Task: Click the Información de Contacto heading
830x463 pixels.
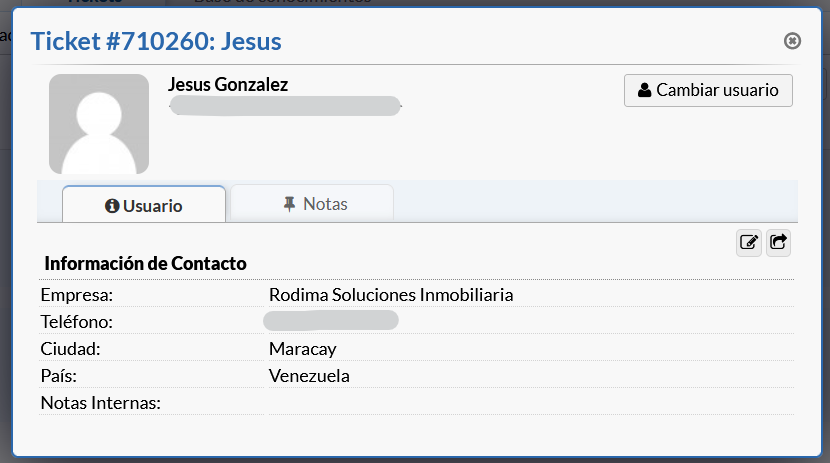Action: point(145,264)
